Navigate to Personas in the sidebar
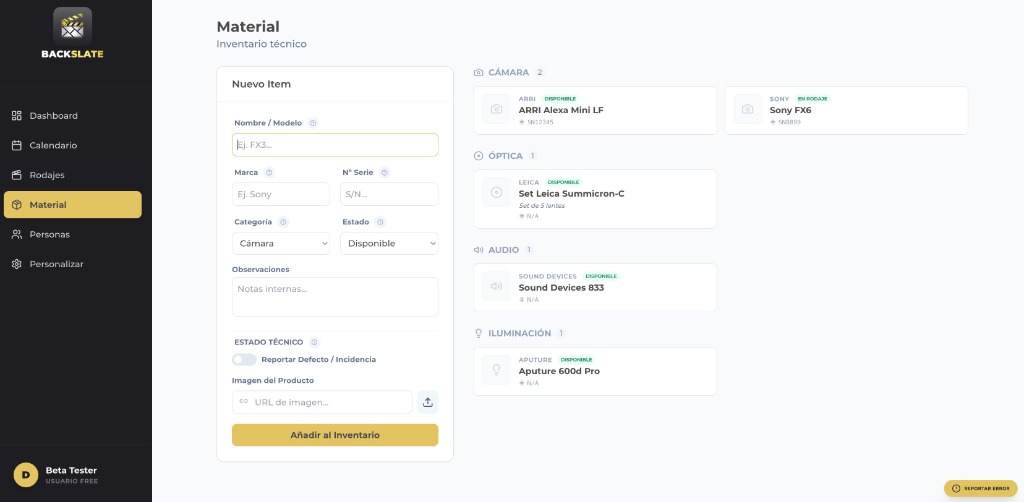 point(49,234)
